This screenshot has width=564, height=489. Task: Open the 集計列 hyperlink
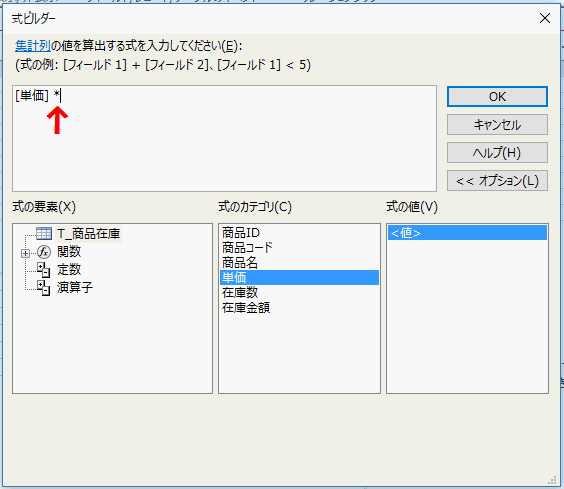click(32, 46)
